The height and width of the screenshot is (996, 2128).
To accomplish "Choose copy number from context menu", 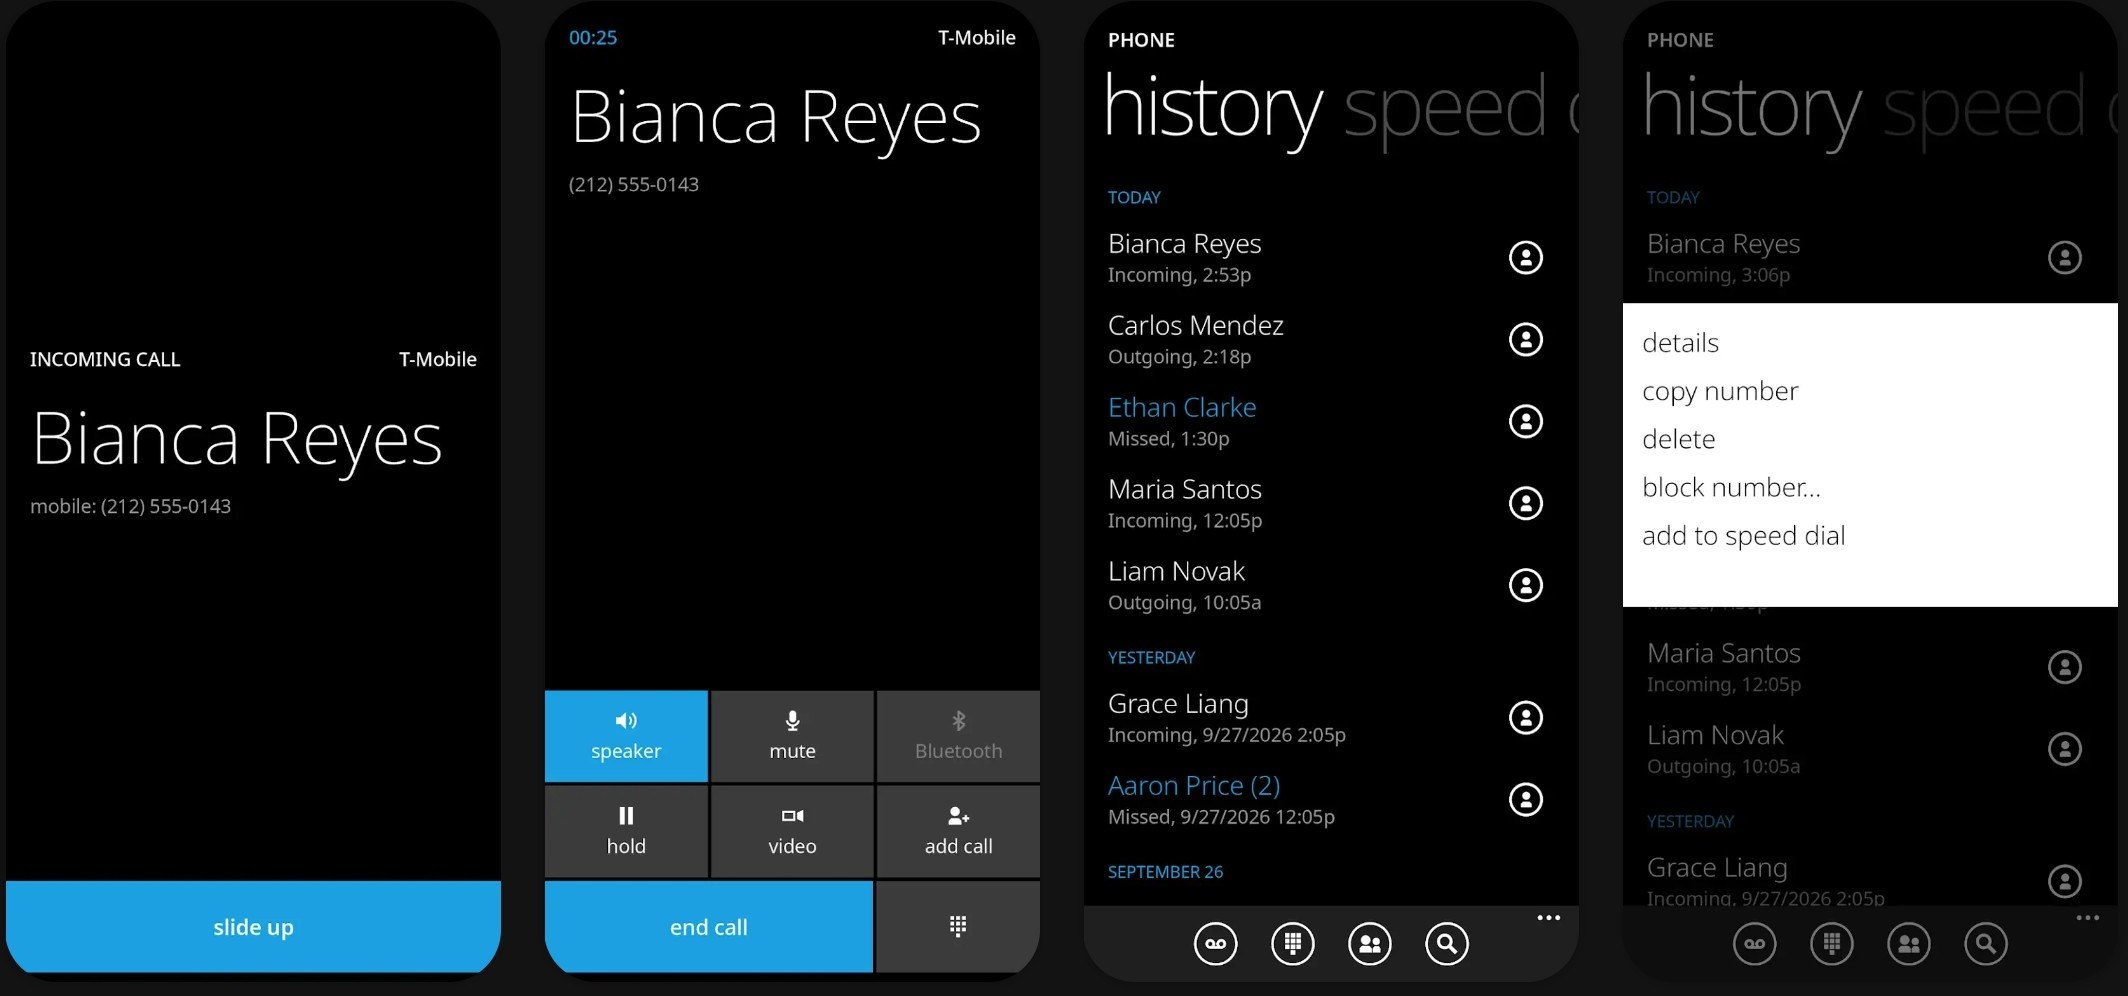I will click(x=1720, y=391).
